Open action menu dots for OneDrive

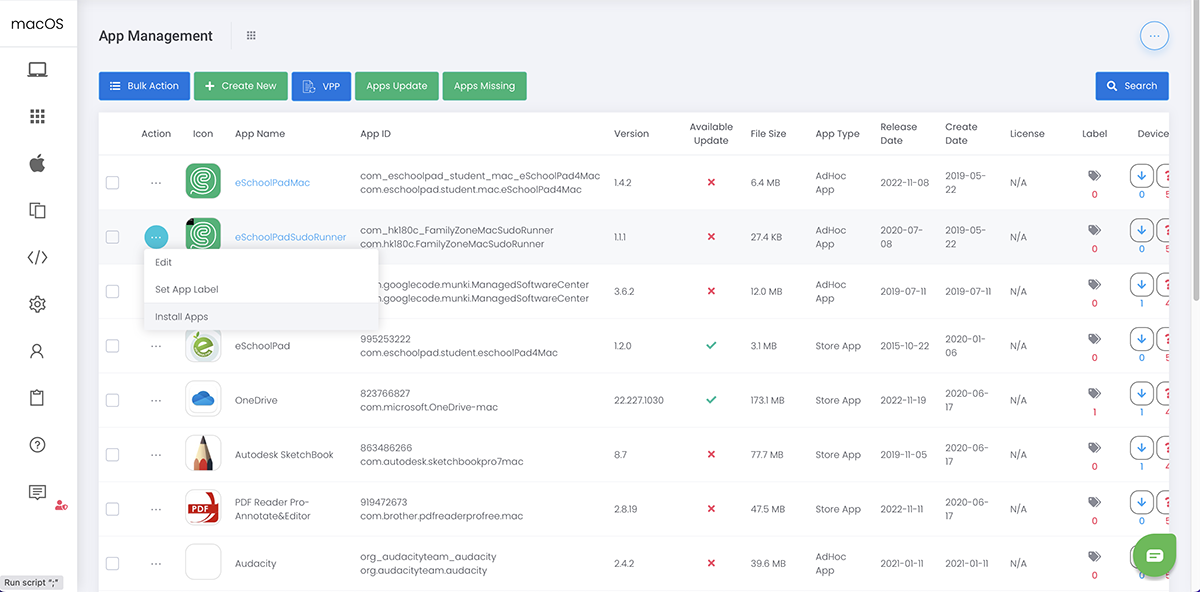(156, 400)
